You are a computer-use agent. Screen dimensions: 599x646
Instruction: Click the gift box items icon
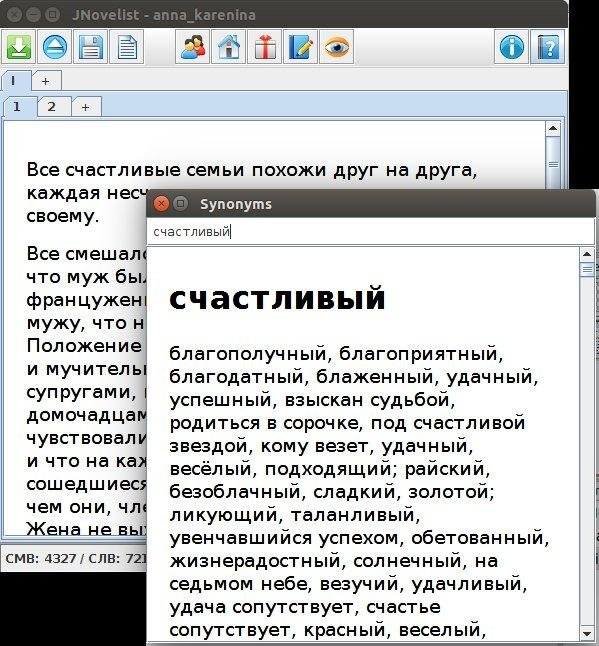click(x=264, y=47)
